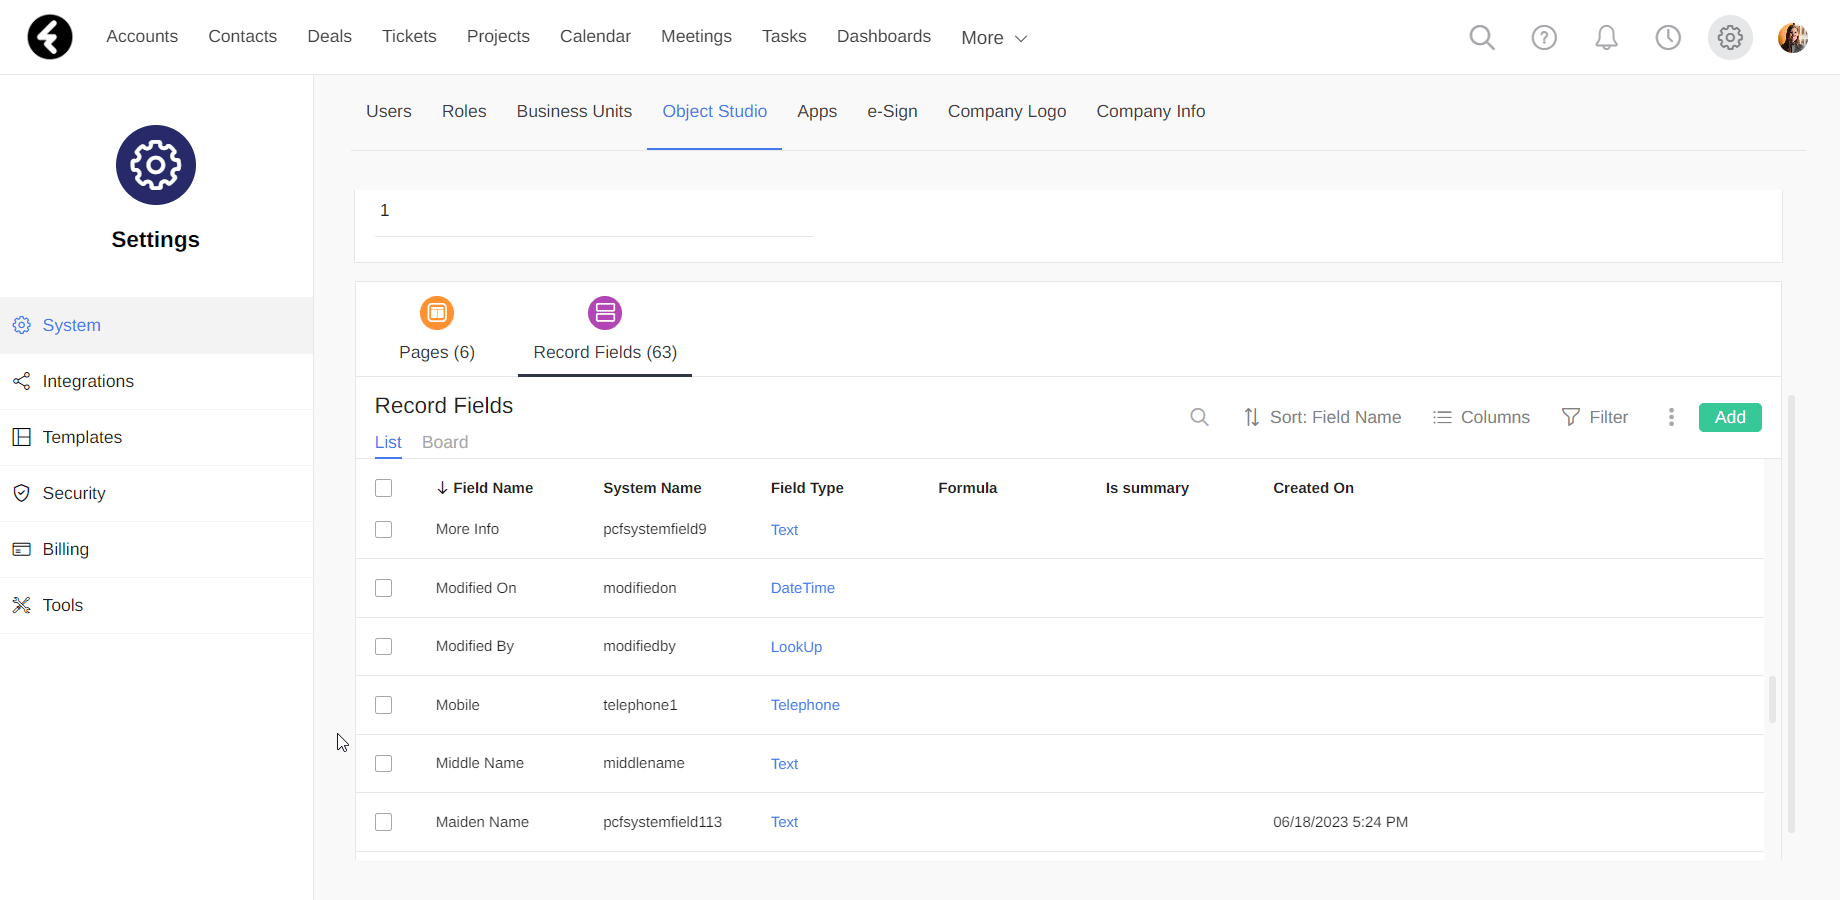Open Text type link for More Info
The image size is (1840, 900).
[x=784, y=530]
